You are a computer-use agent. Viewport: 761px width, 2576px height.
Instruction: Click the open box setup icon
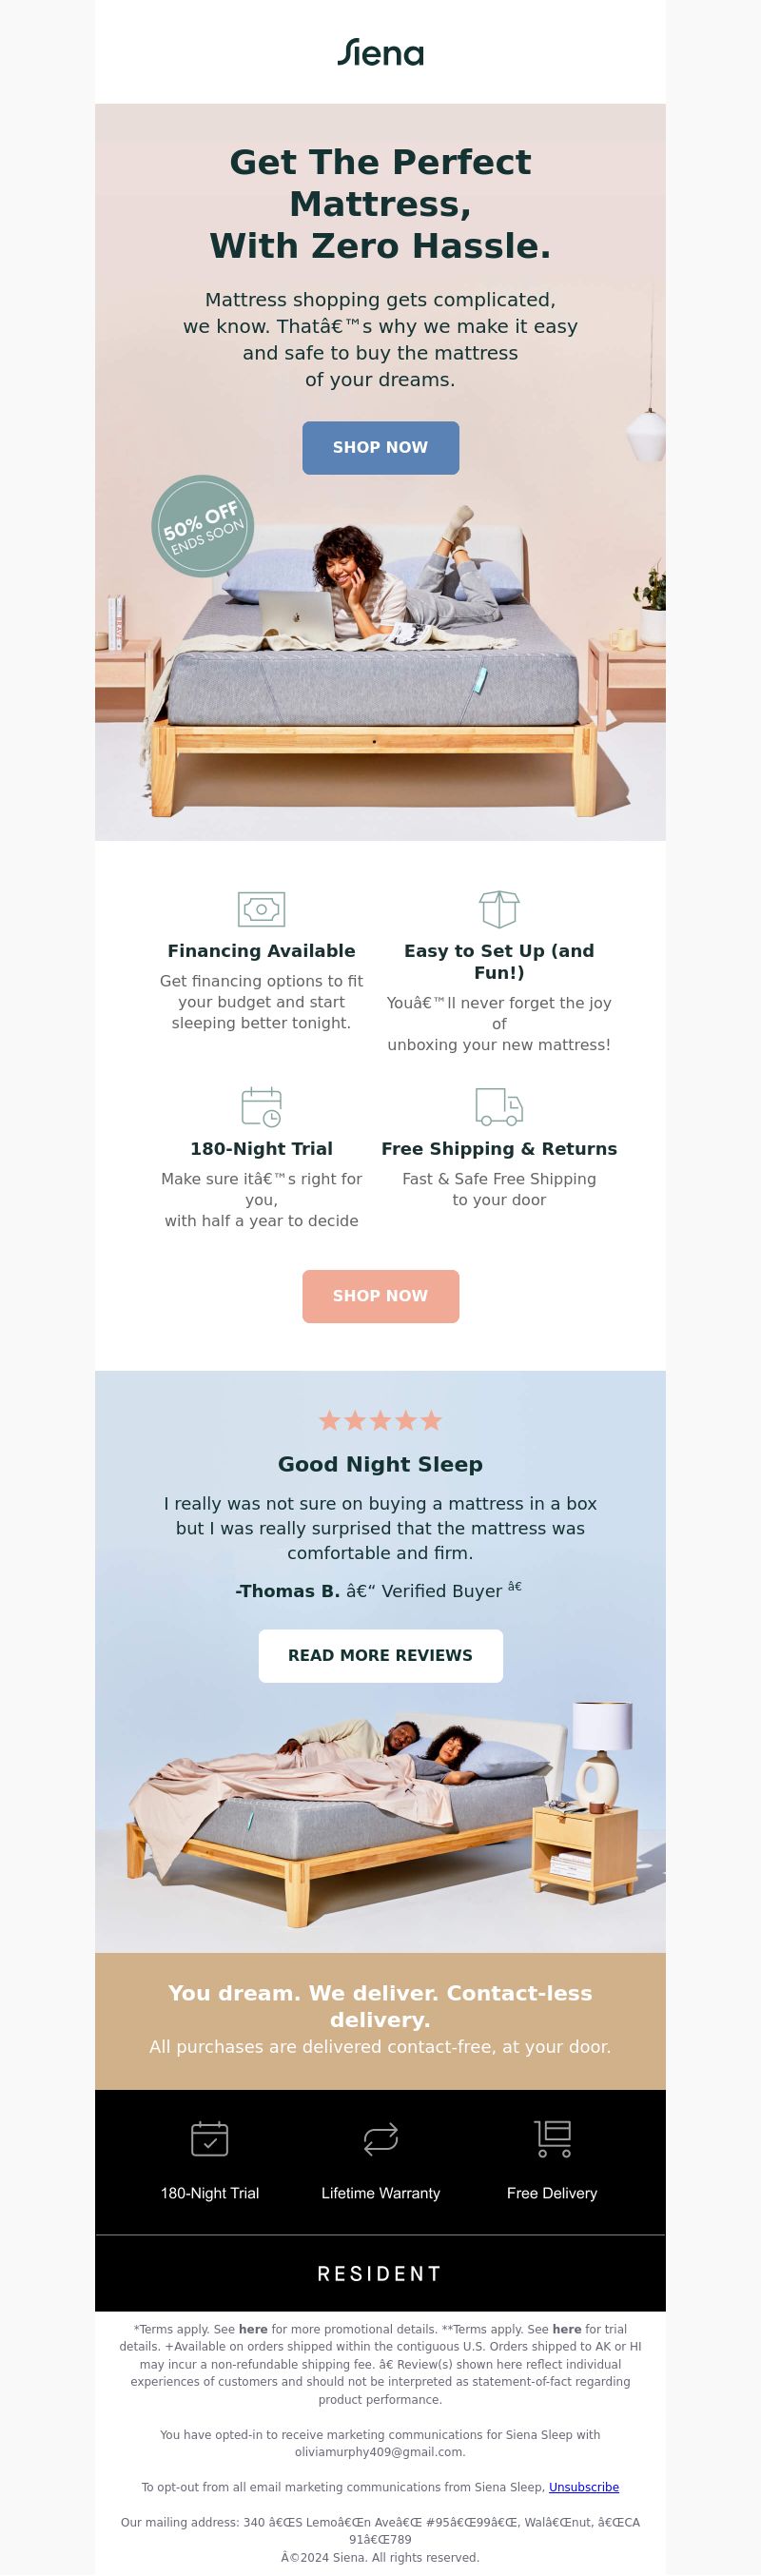499,909
